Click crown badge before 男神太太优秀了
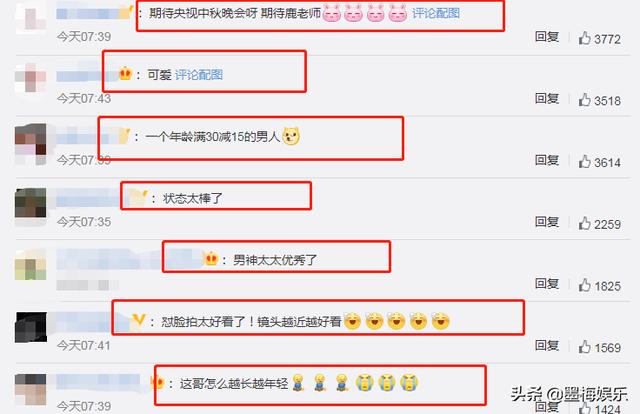This screenshot has width=640, height=414. point(211,258)
